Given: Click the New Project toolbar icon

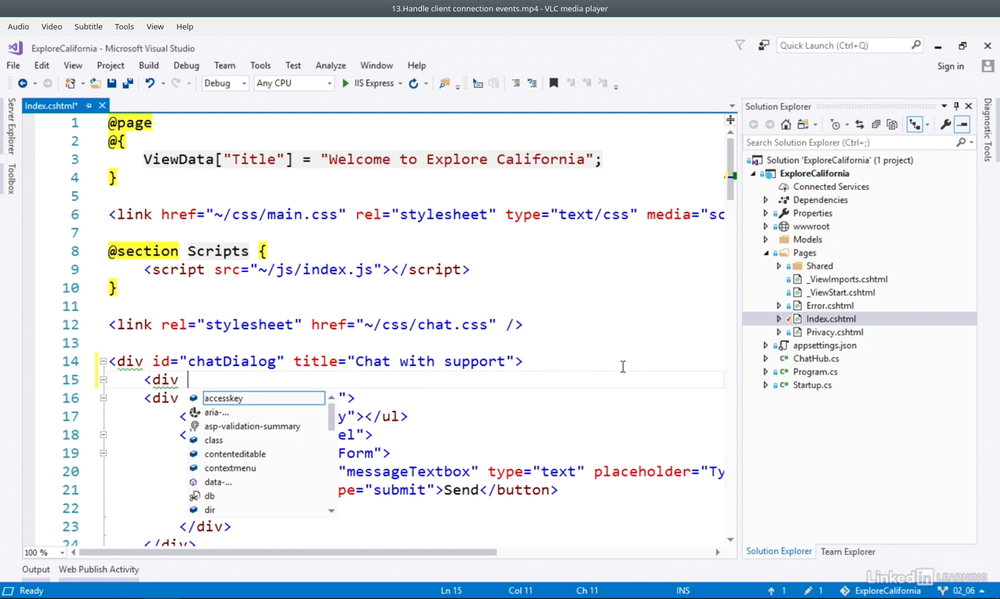Looking at the screenshot, I should [x=70, y=84].
